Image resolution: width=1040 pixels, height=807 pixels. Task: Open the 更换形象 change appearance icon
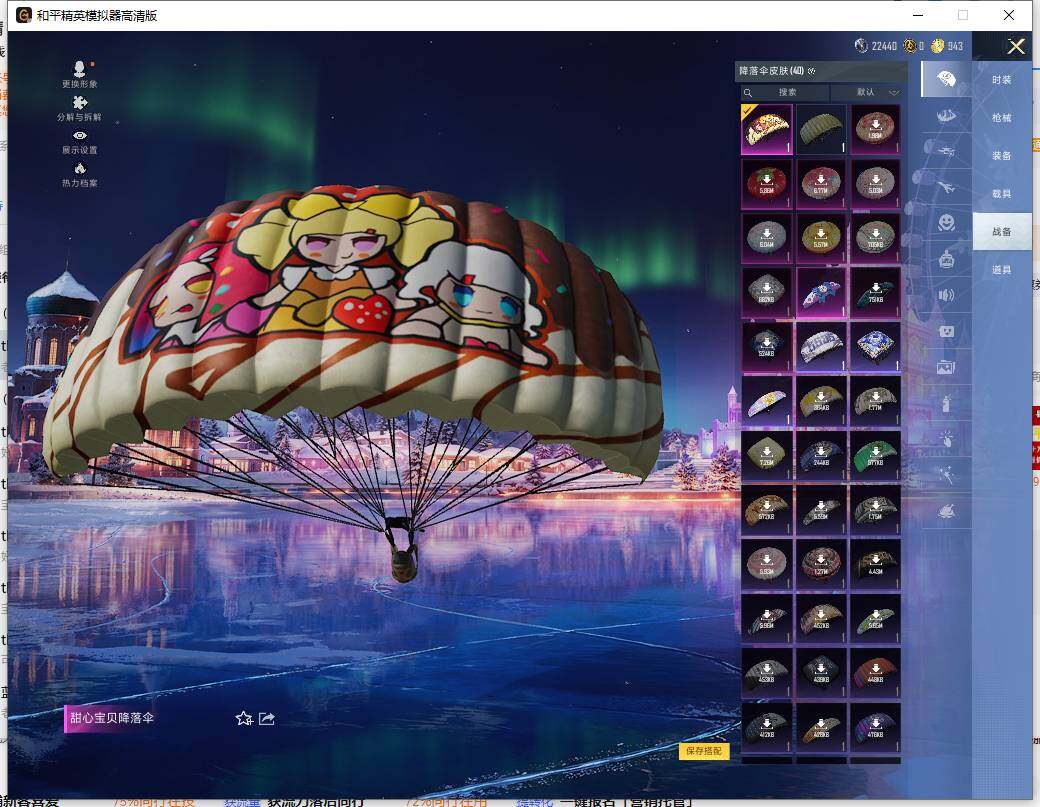79,68
